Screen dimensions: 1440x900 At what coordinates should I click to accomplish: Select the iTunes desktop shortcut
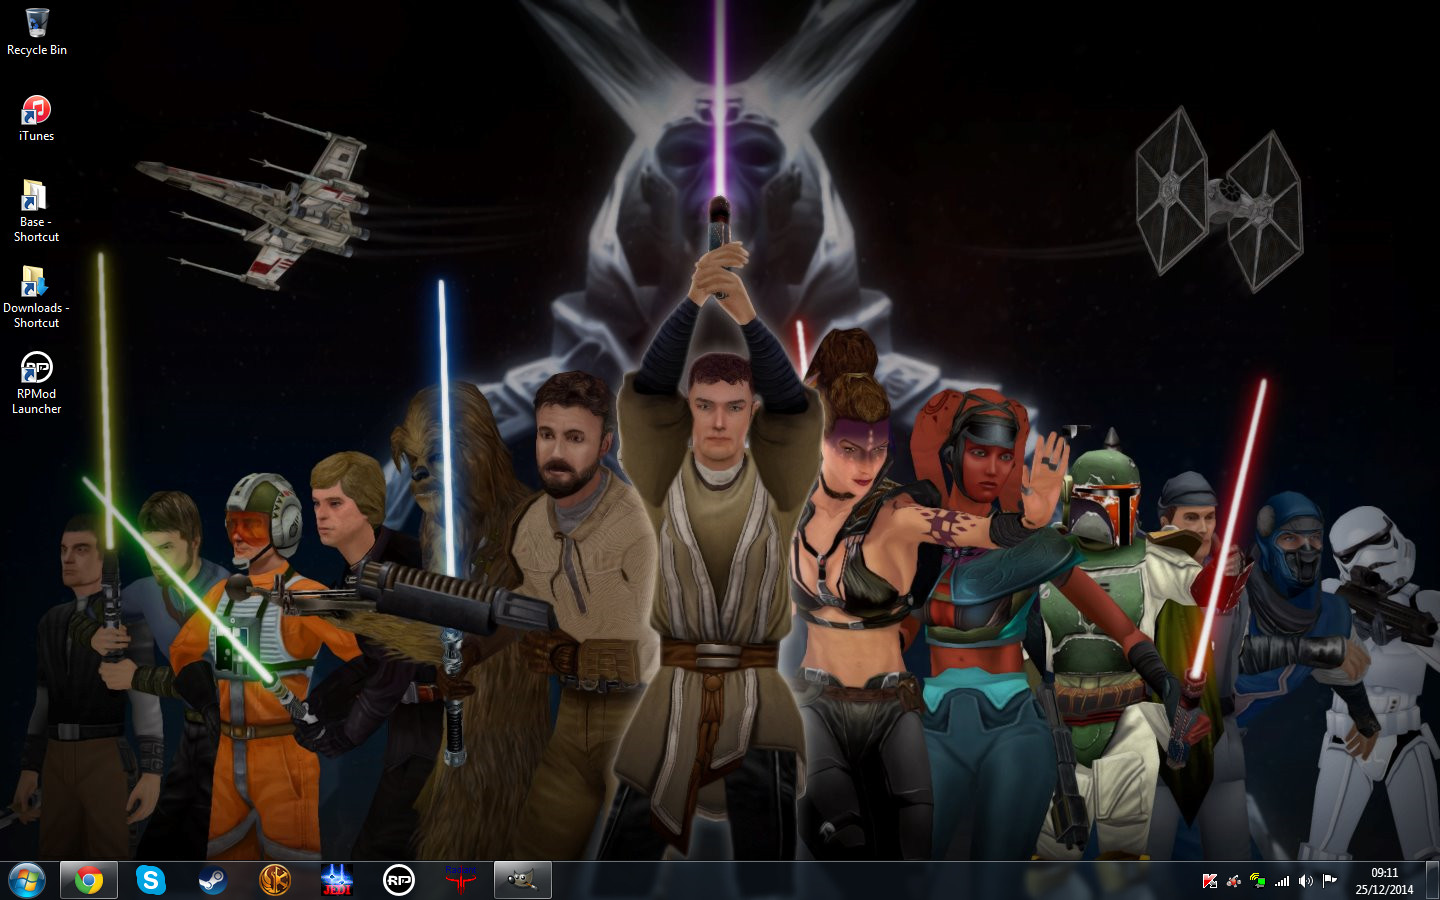tap(37, 118)
